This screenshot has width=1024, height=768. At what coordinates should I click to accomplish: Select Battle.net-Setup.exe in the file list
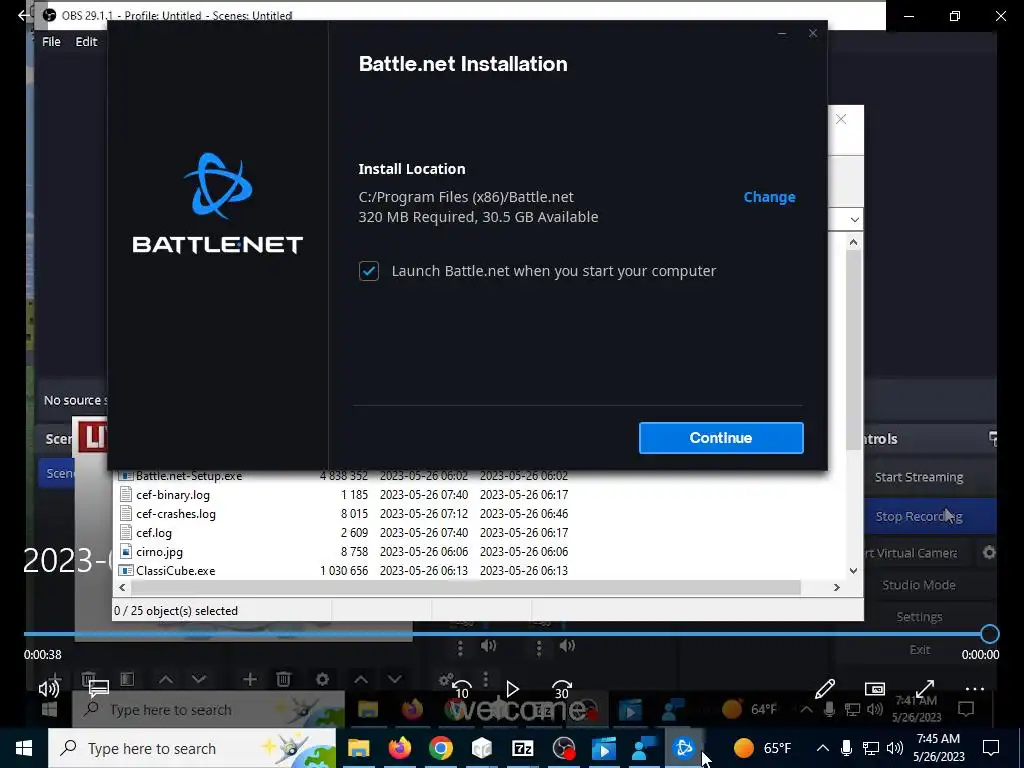tap(189, 476)
